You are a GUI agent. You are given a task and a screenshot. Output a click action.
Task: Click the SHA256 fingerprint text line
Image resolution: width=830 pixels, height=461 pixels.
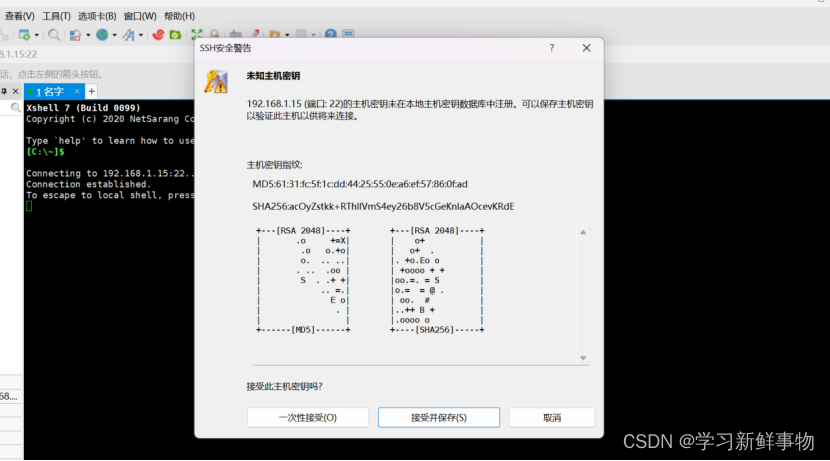point(383,206)
